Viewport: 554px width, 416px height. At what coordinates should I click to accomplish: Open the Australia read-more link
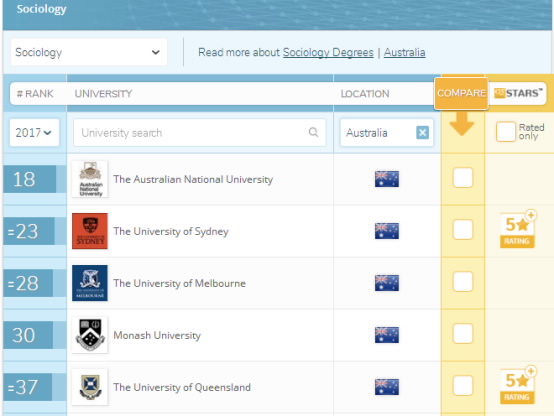click(x=405, y=52)
